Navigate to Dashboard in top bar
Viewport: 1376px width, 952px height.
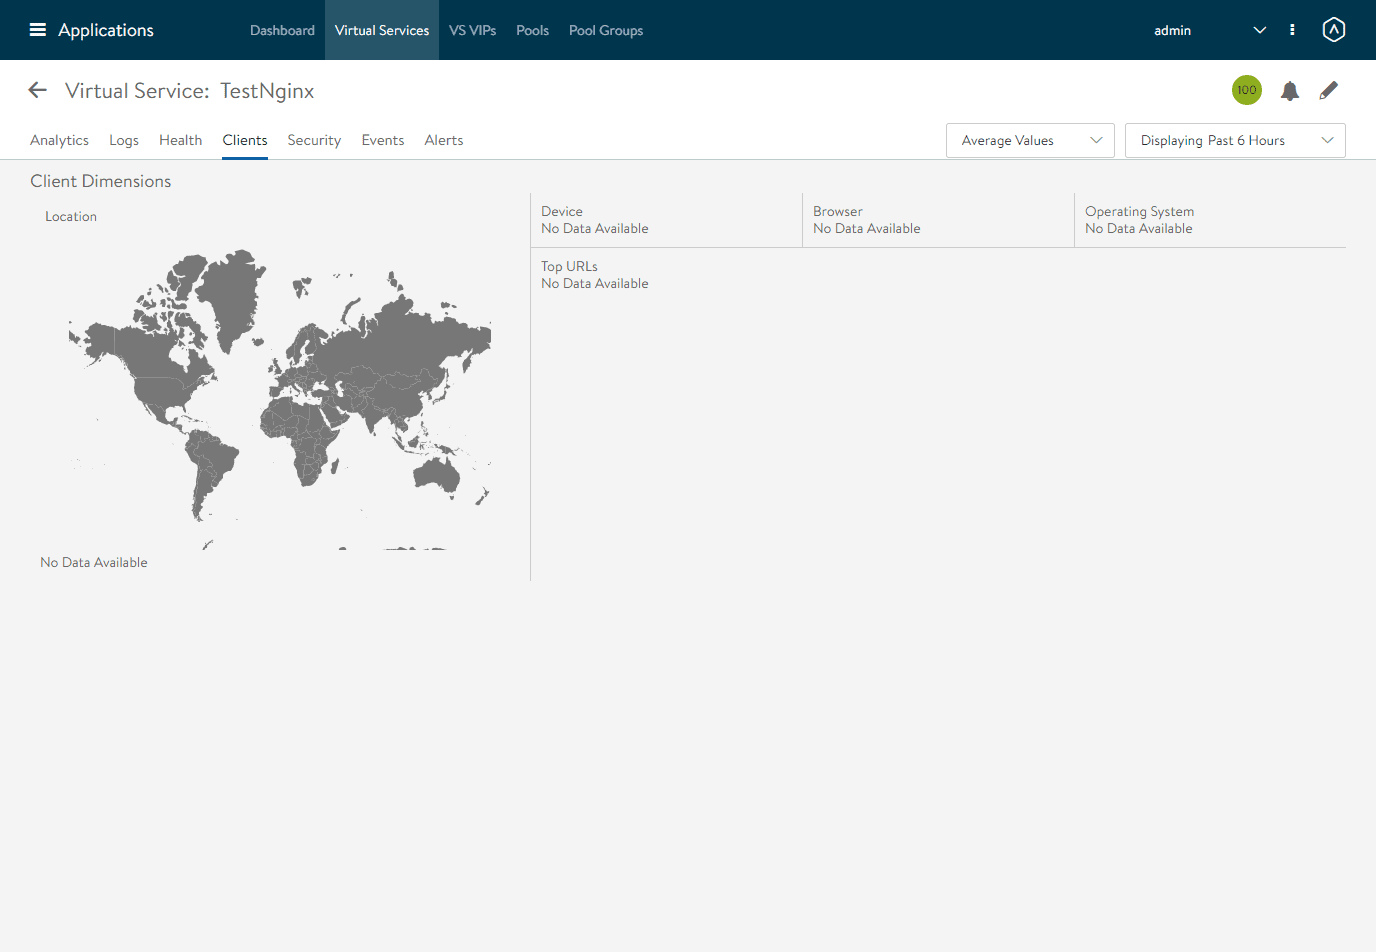click(282, 31)
